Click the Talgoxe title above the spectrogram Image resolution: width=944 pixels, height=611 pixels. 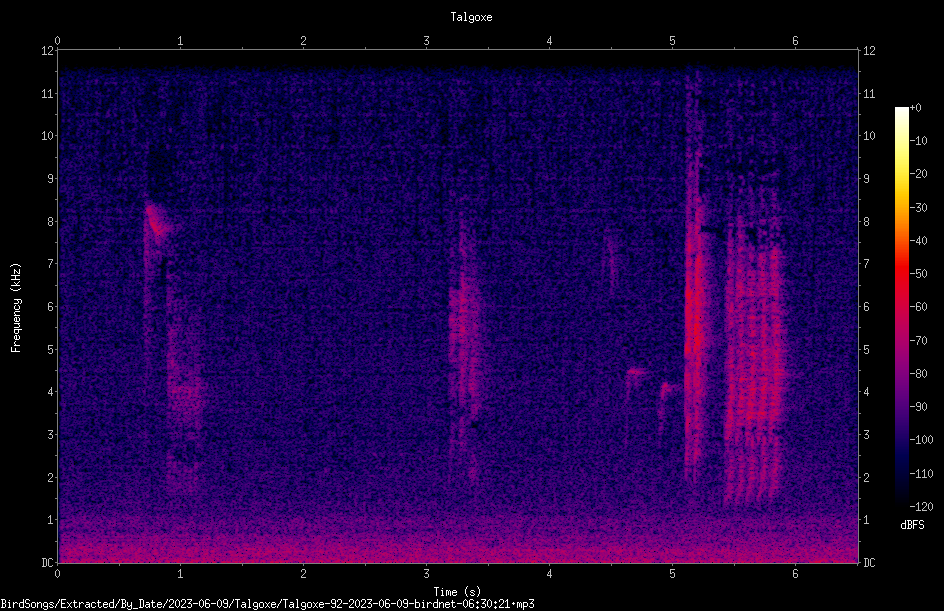471,17
